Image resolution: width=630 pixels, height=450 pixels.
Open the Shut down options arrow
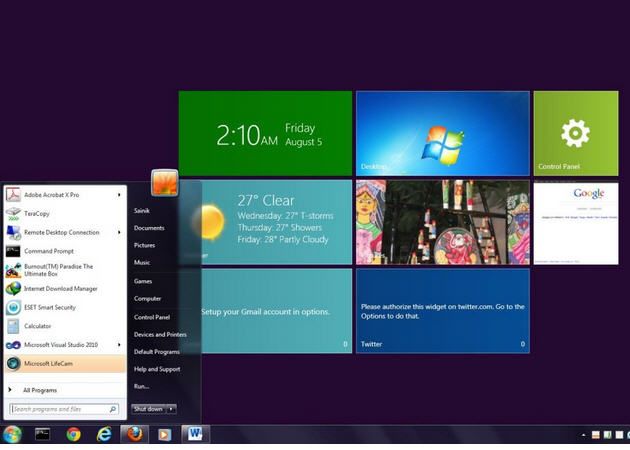(x=172, y=409)
